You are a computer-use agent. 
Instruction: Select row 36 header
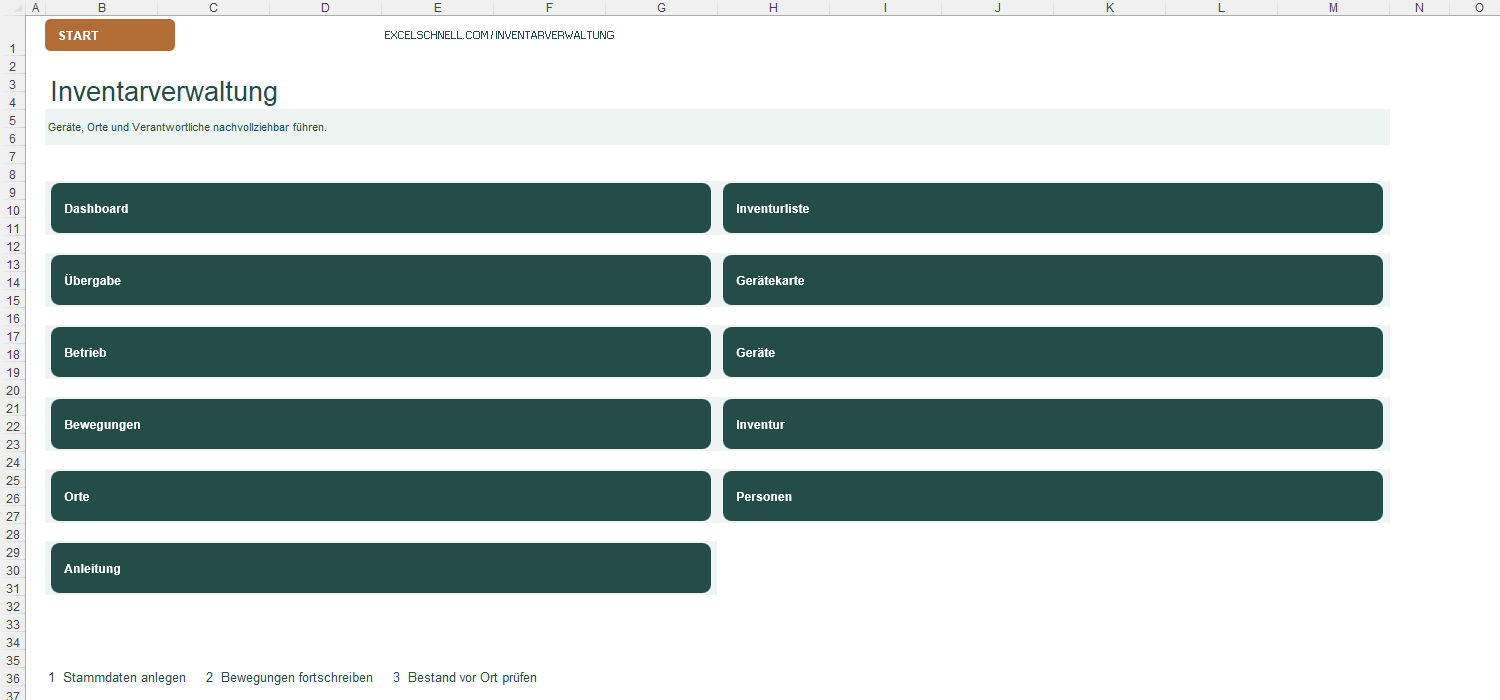click(13, 678)
